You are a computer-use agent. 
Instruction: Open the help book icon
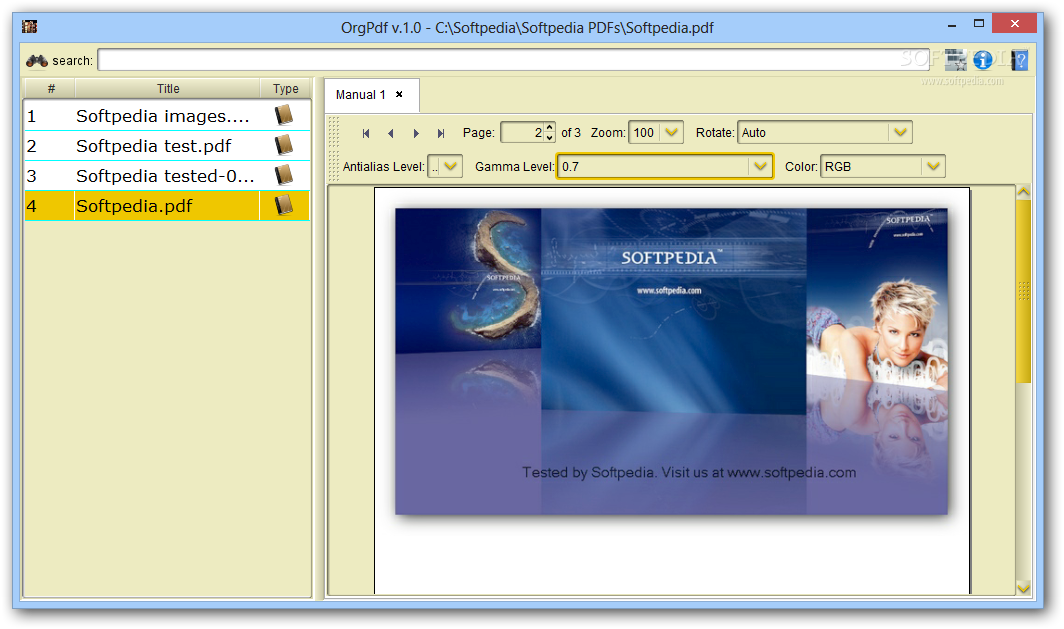point(1019,60)
